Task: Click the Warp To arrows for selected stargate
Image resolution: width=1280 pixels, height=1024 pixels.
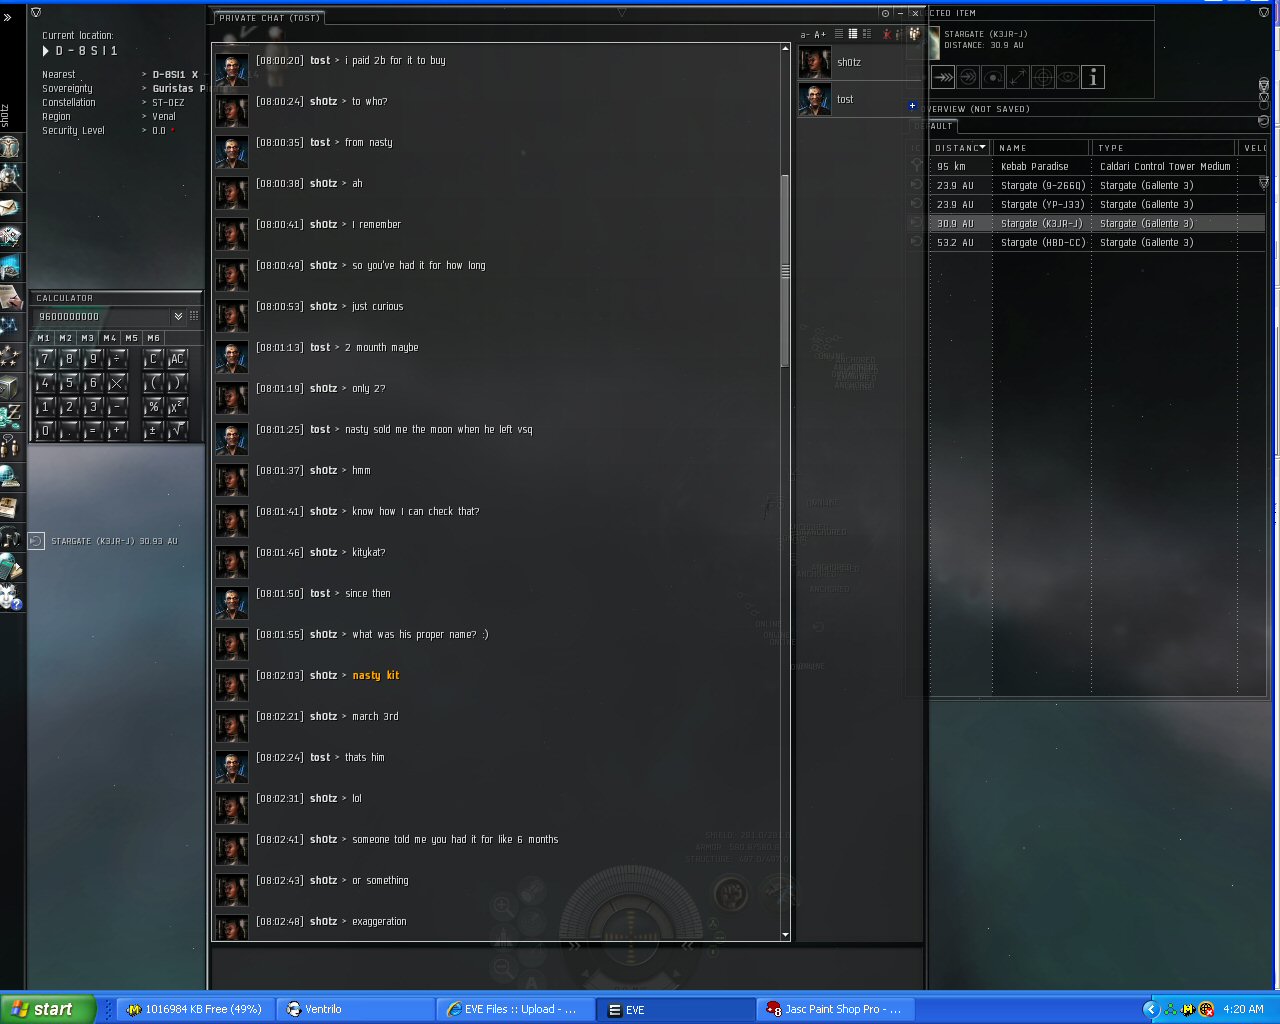Action: (x=943, y=77)
